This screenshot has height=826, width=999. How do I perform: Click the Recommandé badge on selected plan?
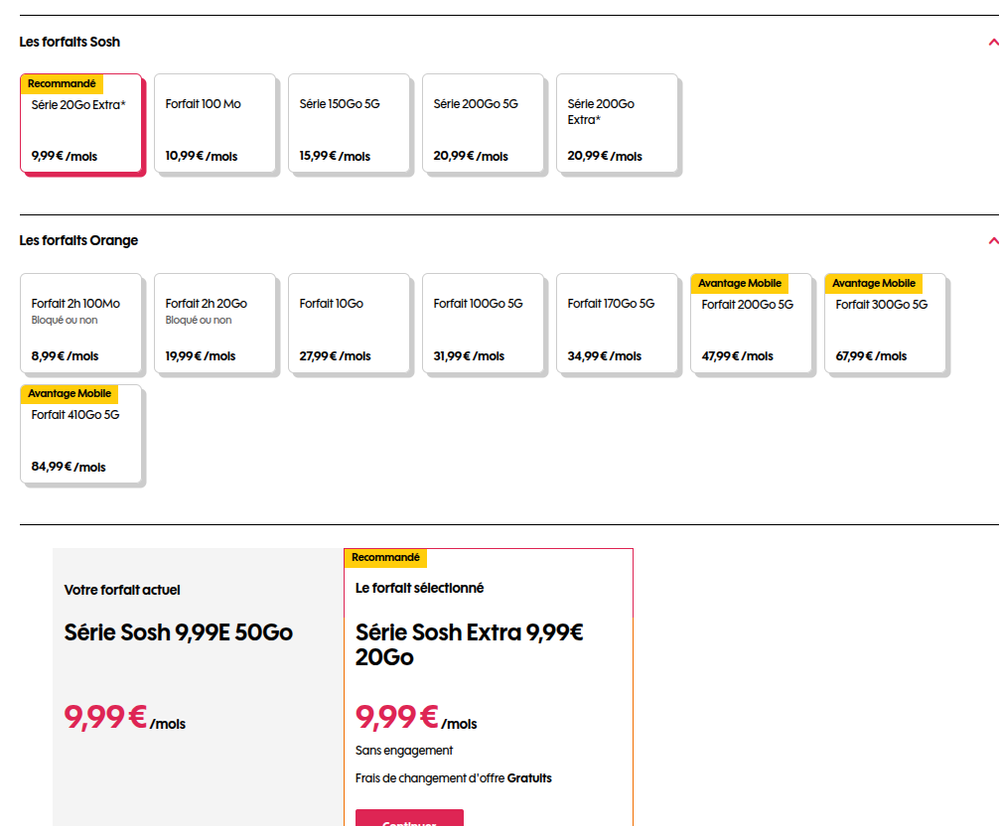click(x=386, y=558)
